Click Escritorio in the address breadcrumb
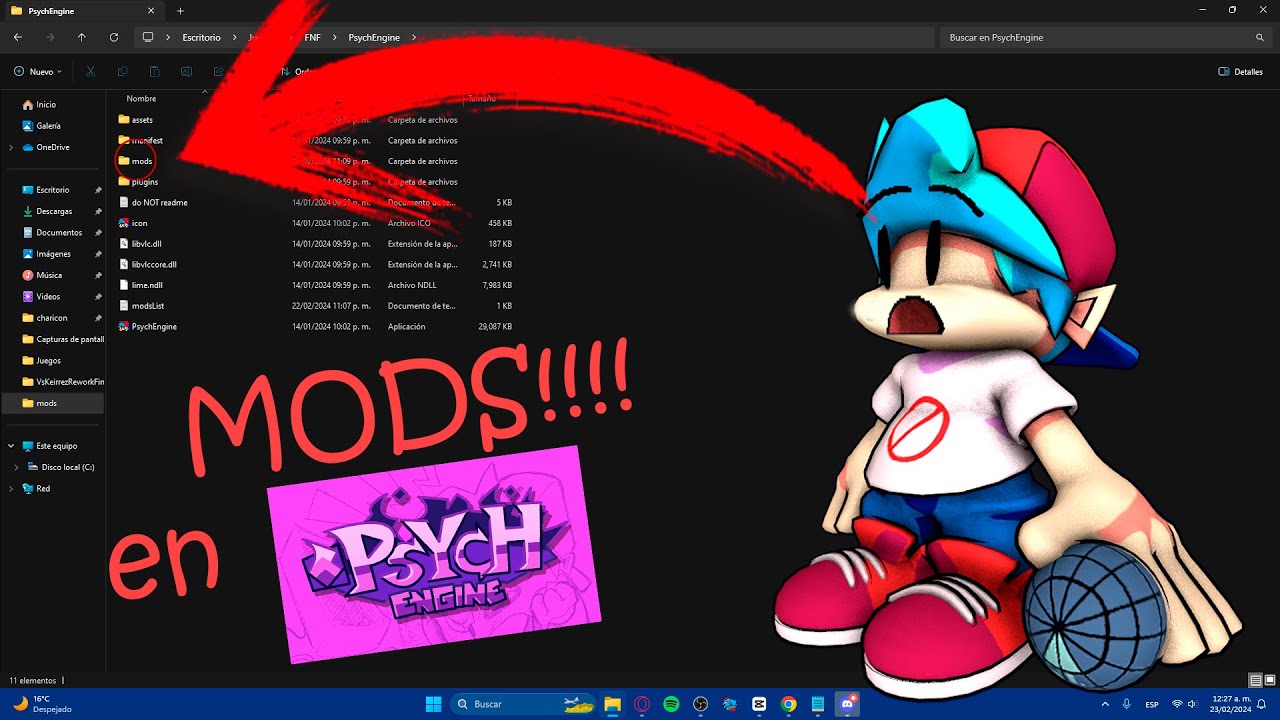This screenshot has height=720, width=1280. point(201,37)
